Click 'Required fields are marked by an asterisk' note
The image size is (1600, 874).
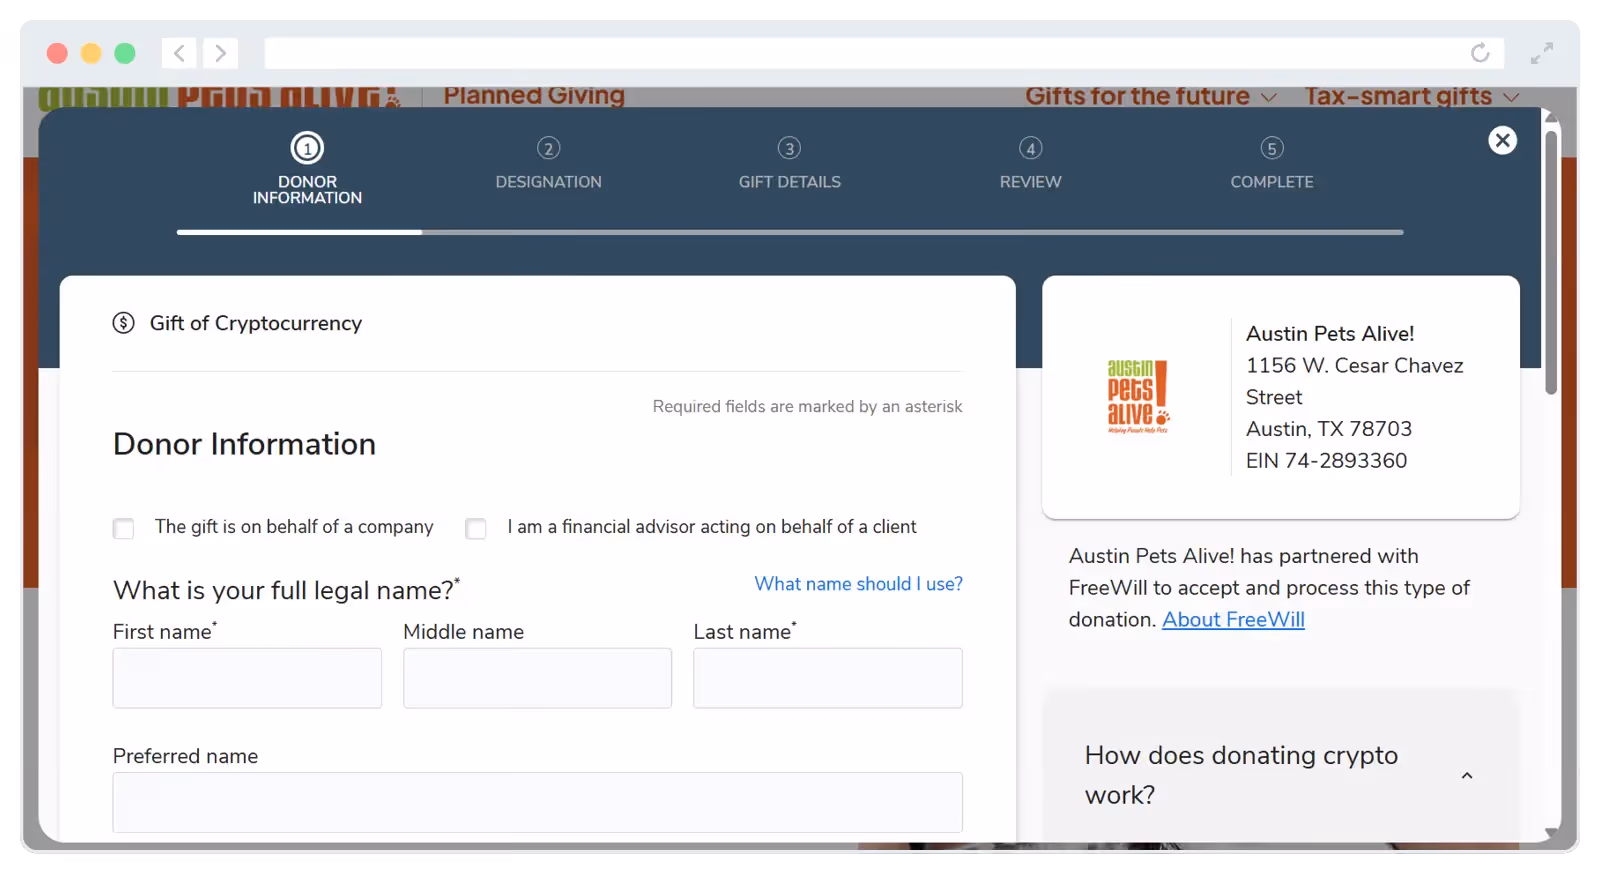(x=807, y=407)
